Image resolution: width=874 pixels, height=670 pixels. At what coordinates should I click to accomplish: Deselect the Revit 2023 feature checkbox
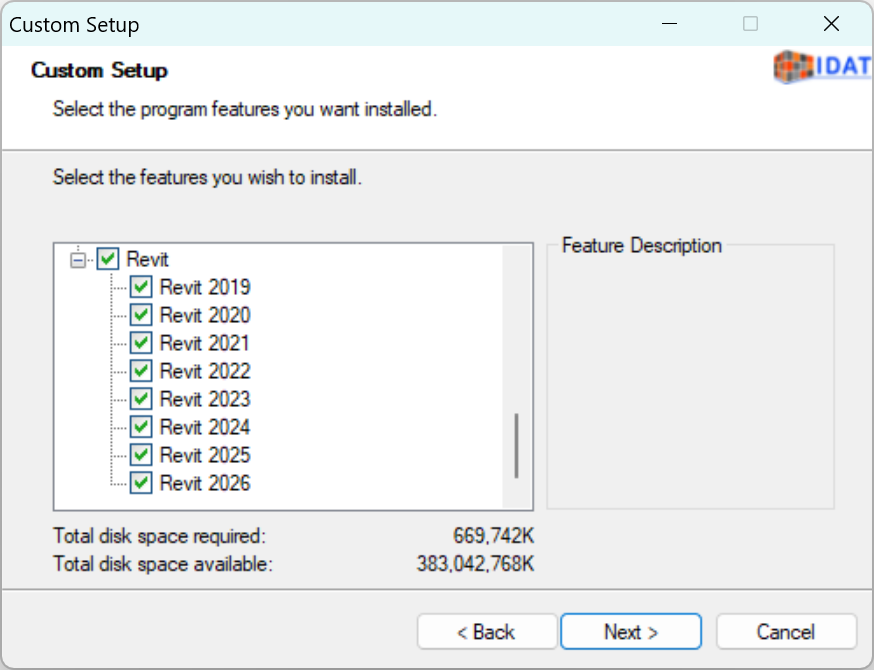[x=141, y=399]
